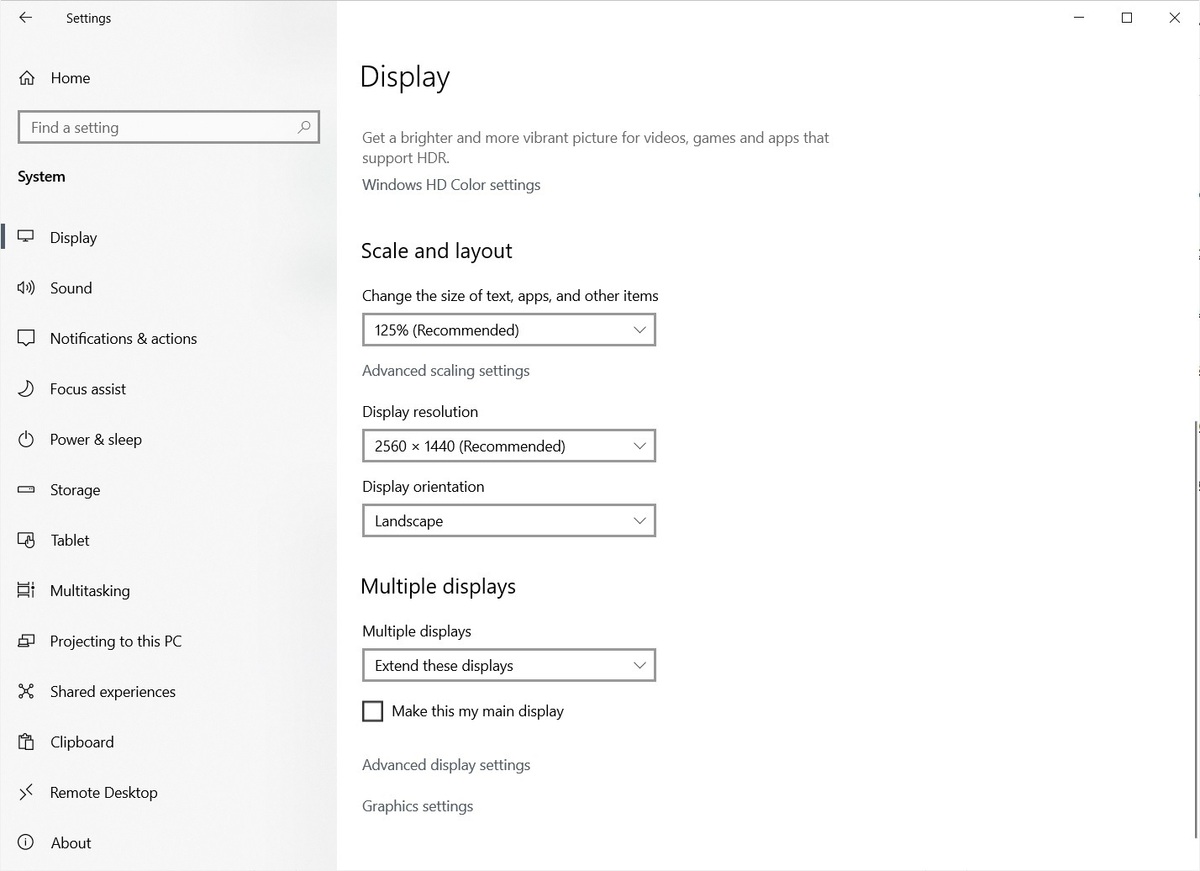Go to Notifications & actions settings
The image size is (1200, 871).
[123, 339]
